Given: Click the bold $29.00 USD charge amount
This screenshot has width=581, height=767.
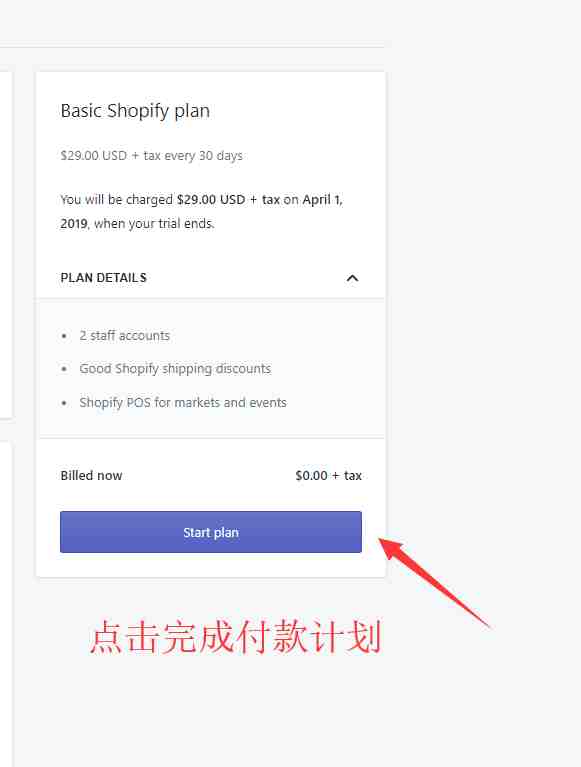Looking at the screenshot, I should click(x=211, y=200).
